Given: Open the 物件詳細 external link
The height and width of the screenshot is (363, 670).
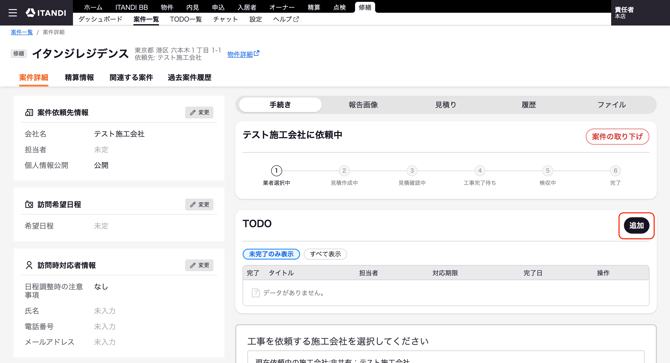Looking at the screenshot, I should point(243,54).
